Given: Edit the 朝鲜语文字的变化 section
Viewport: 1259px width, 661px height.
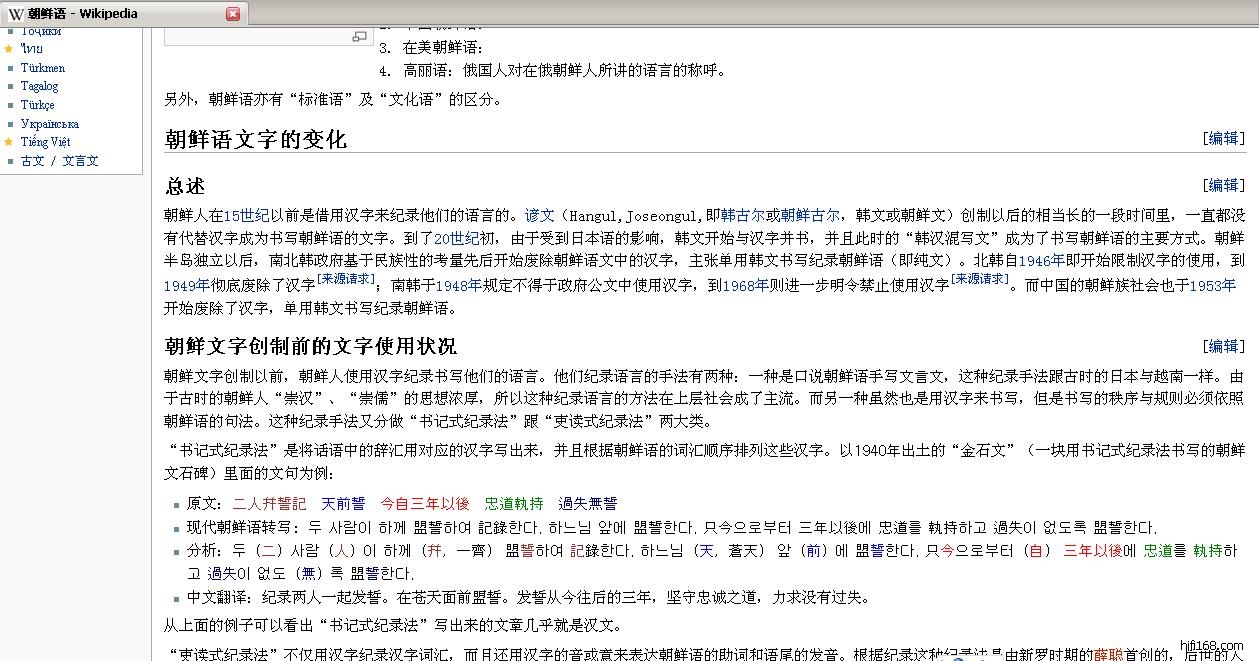Looking at the screenshot, I should tap(1224, 139).
